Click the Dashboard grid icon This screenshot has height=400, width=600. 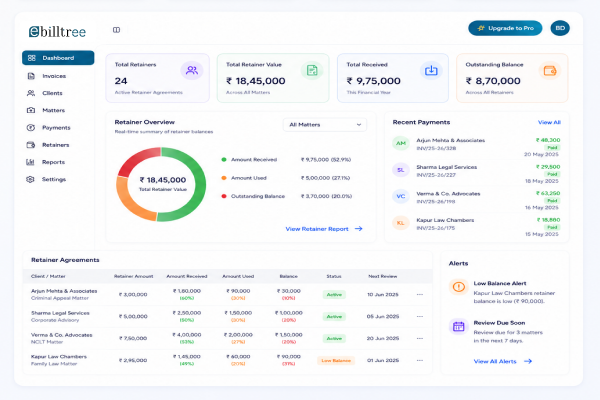coord(32,58)
